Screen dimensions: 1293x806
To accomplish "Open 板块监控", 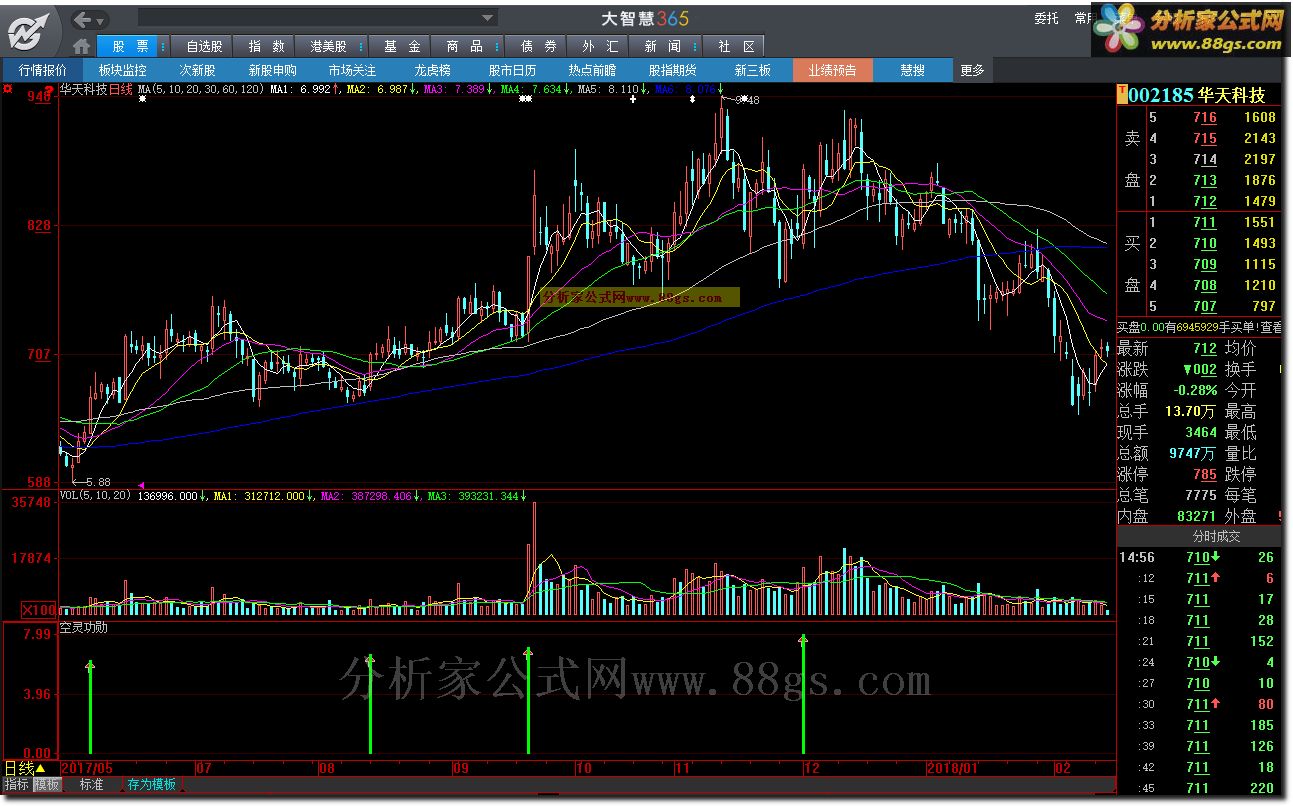I will [x=122, y=70].
